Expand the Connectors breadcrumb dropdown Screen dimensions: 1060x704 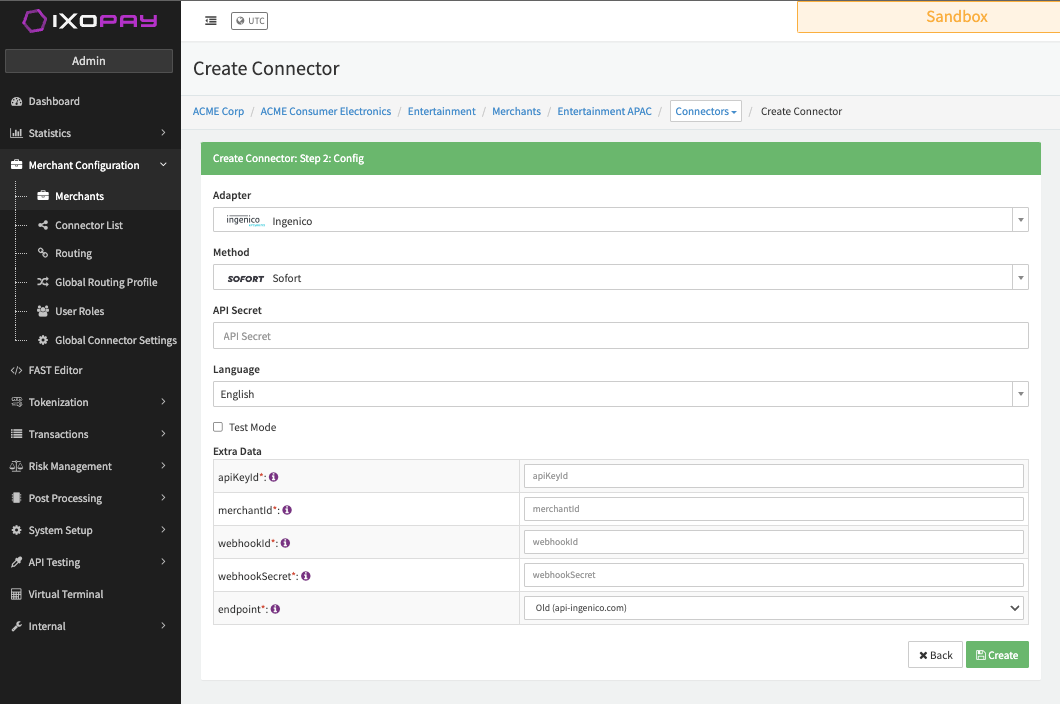706,111
